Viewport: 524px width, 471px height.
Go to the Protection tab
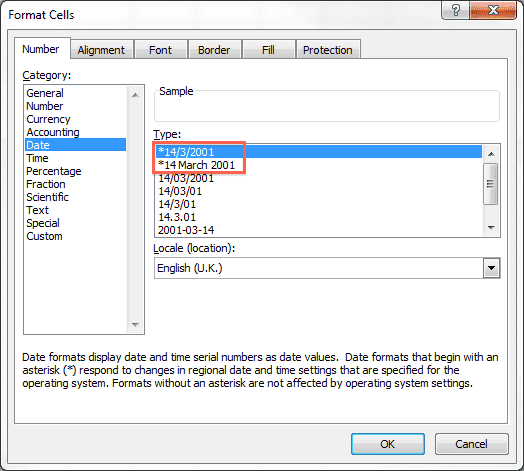tap(328, 50)
